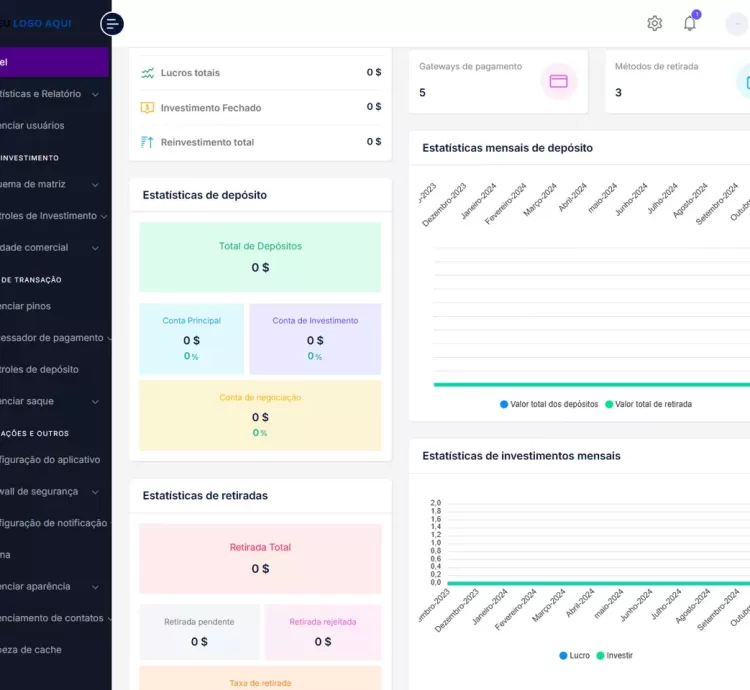Toggle the sidebar with the hamburger menu icon
Viewport: 750px width, 690px height.
click(x=112, y=24)
